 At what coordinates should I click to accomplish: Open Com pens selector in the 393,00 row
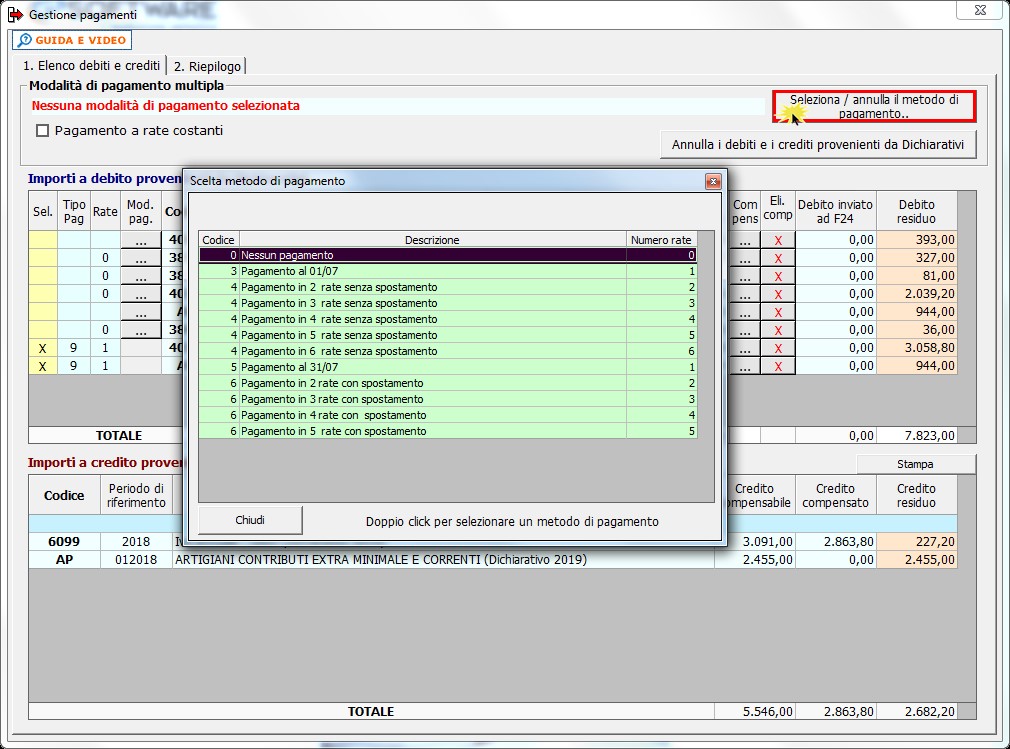point(745,240)
